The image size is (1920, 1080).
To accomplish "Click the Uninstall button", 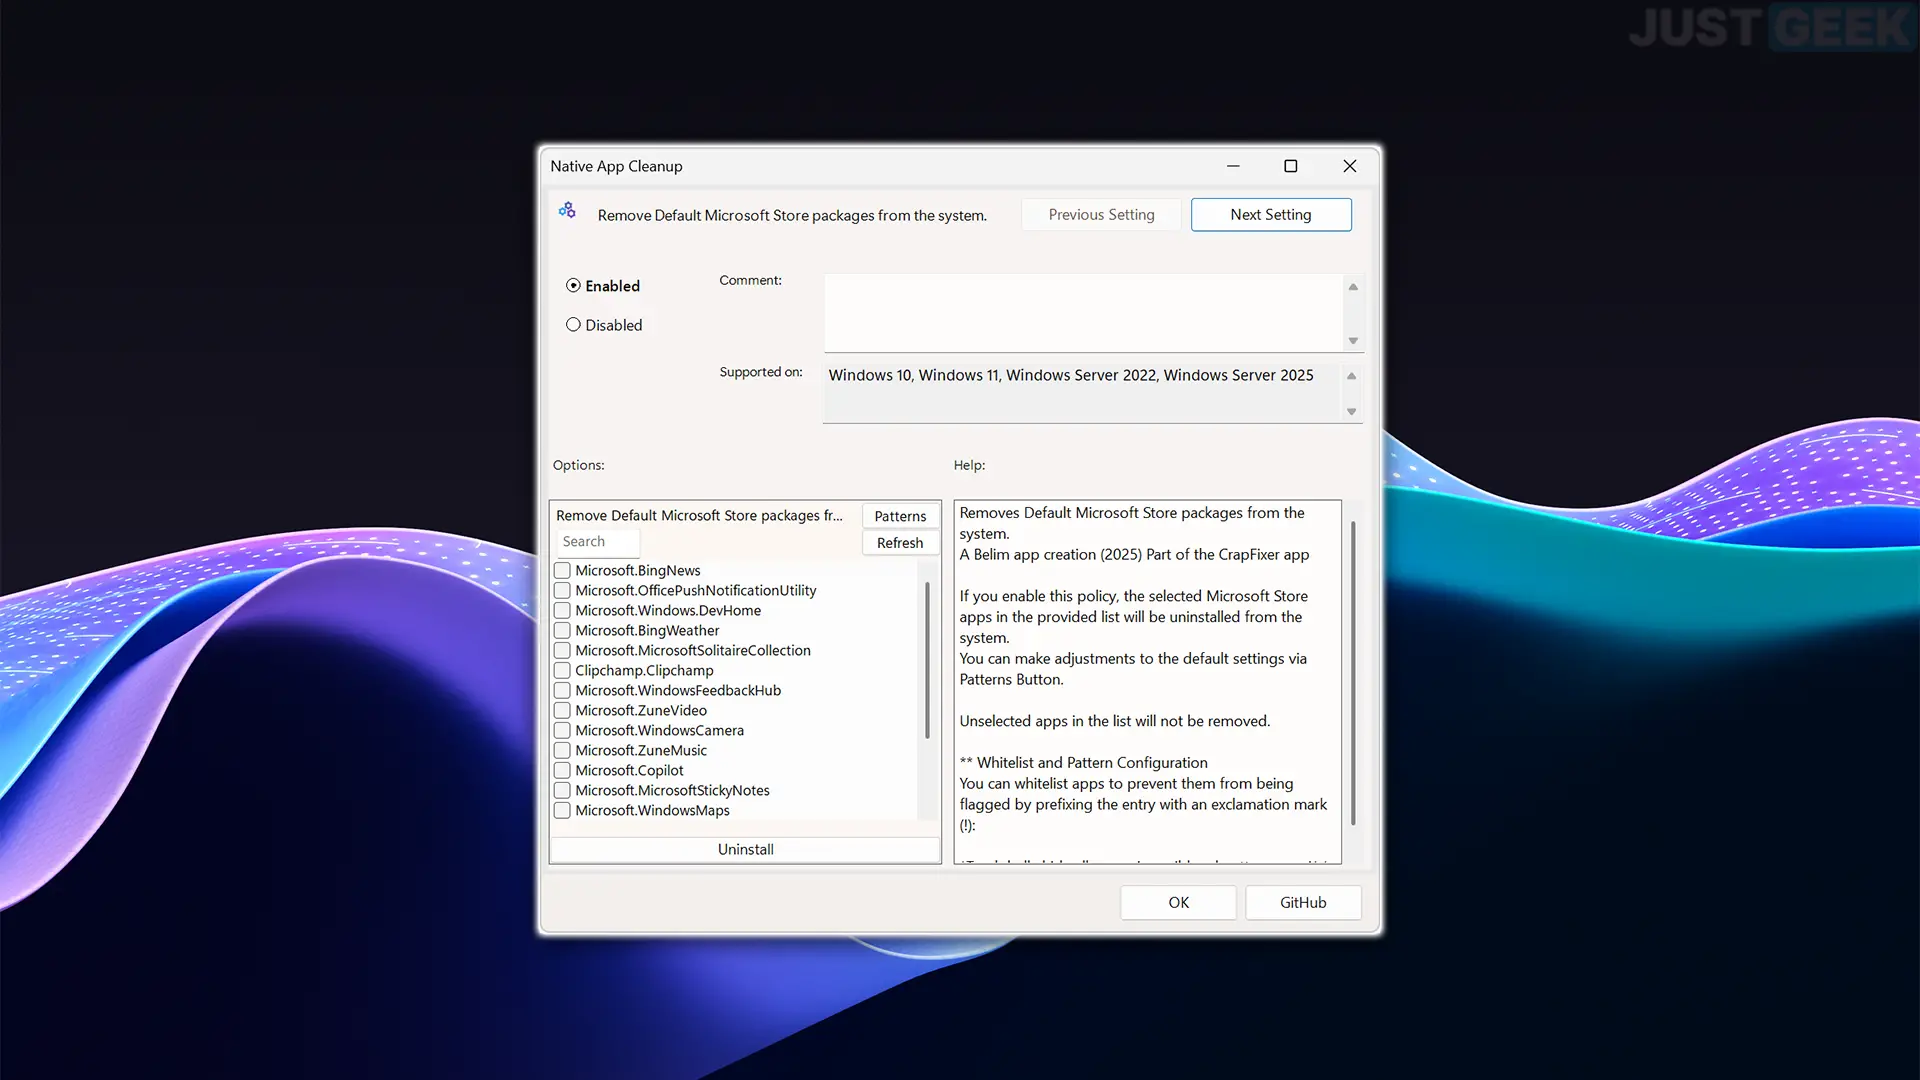I will click(745, 849).
